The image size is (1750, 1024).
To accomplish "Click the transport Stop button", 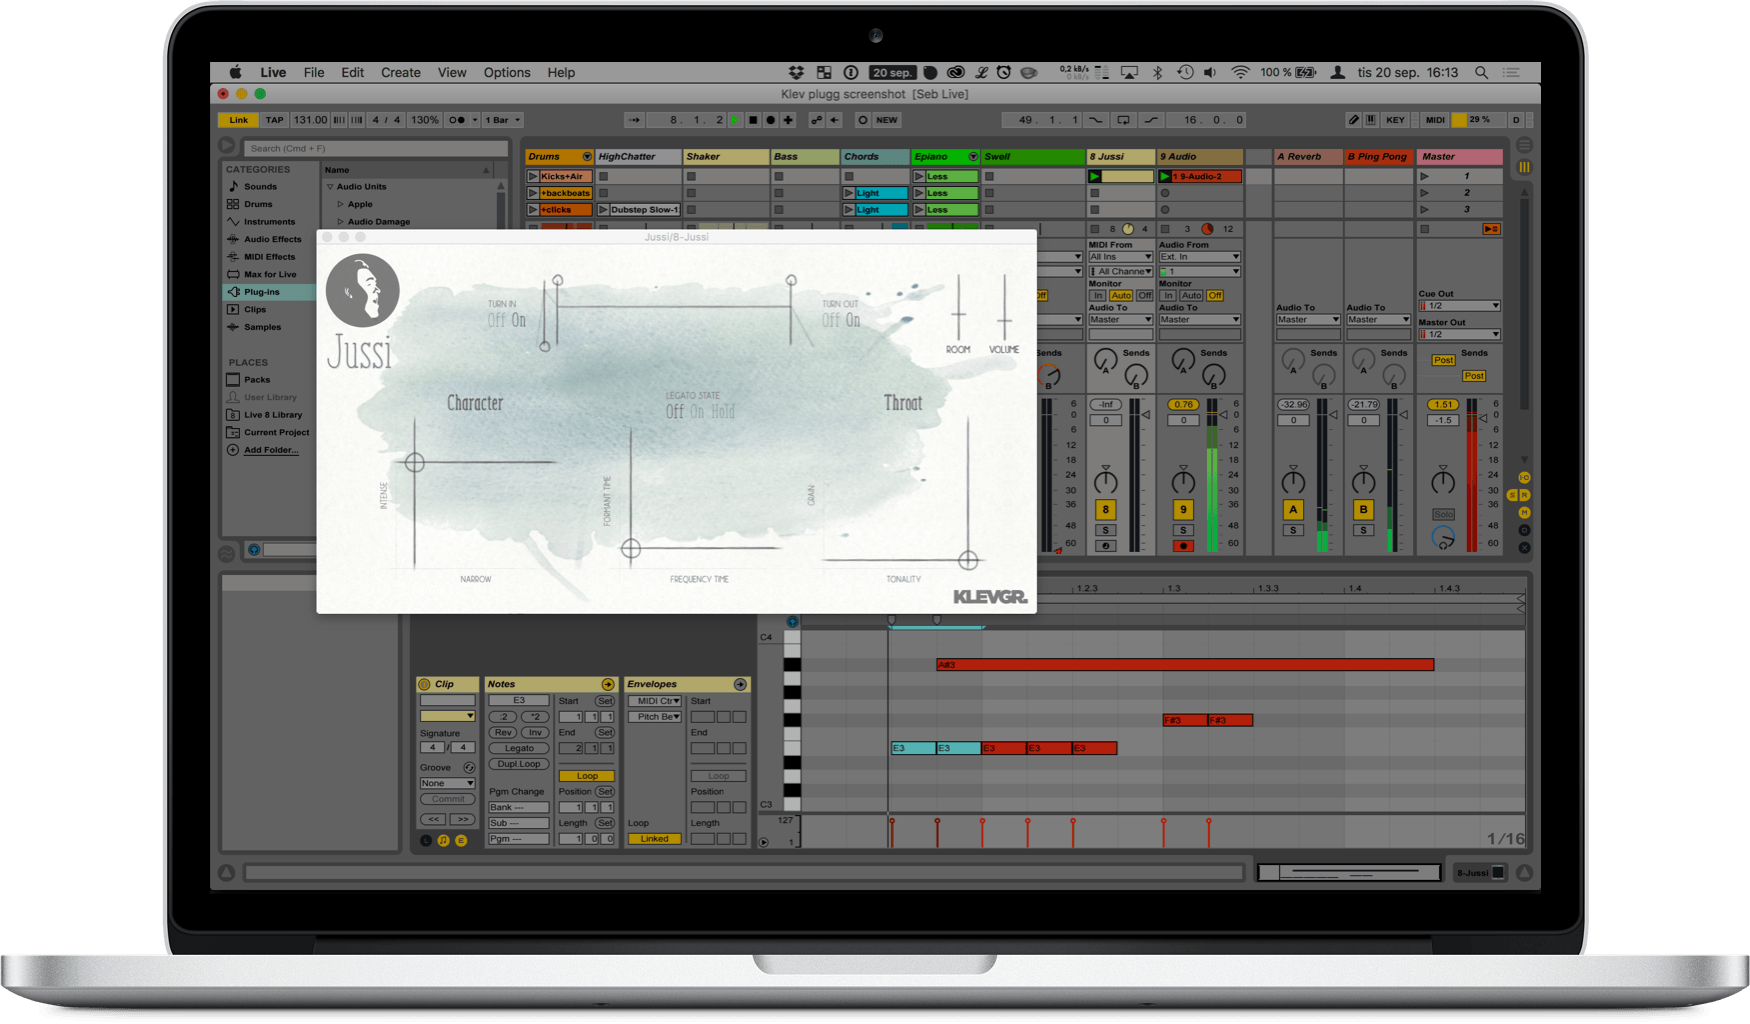I will point(753,120).
